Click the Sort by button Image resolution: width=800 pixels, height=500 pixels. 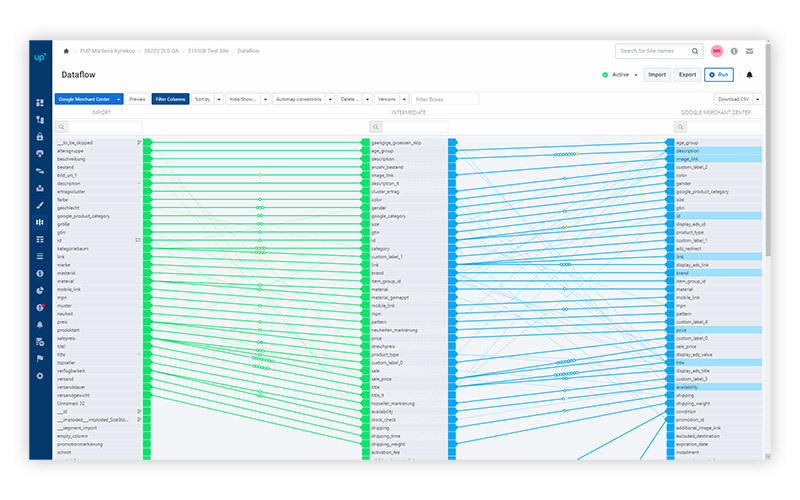pyautogui.click(x=203, y=99)
